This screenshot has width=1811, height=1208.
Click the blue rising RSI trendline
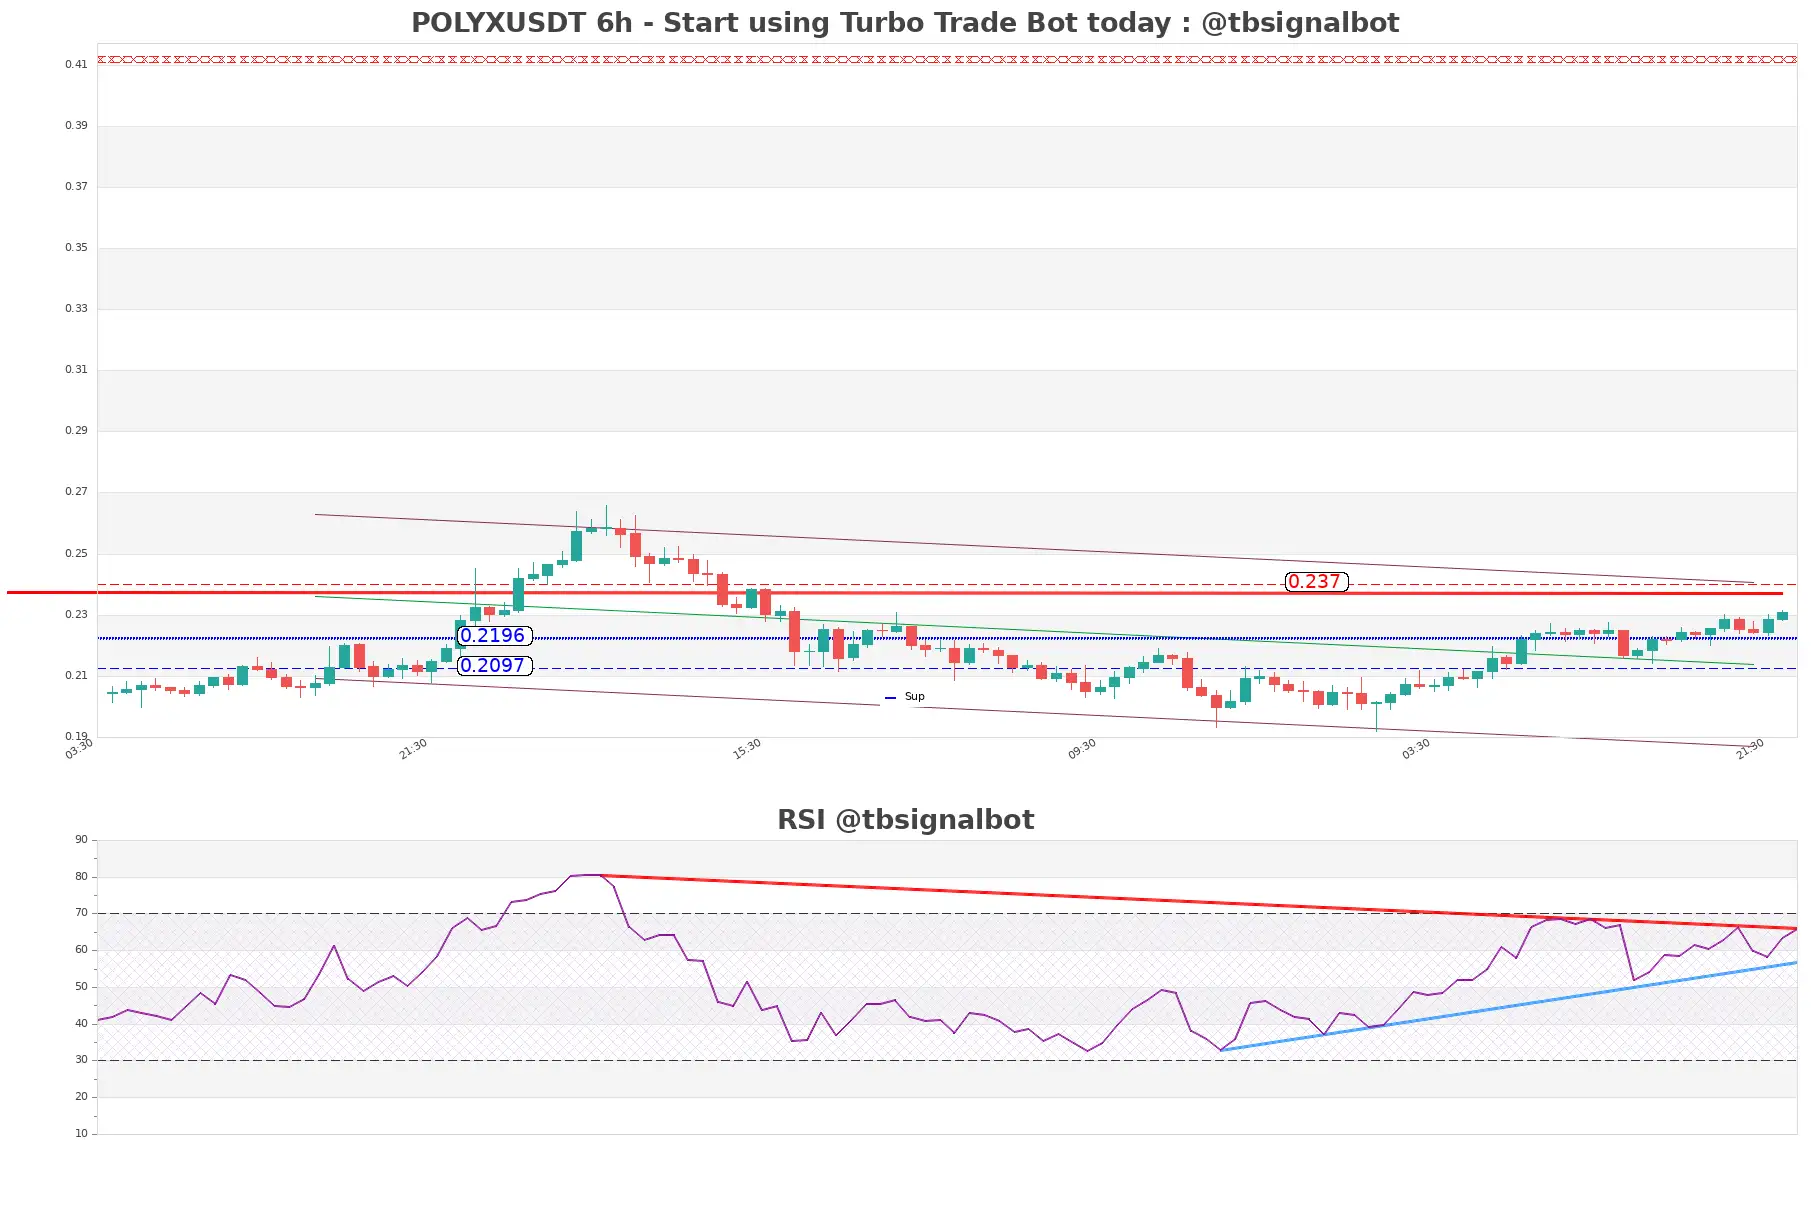point(1510,1006)
